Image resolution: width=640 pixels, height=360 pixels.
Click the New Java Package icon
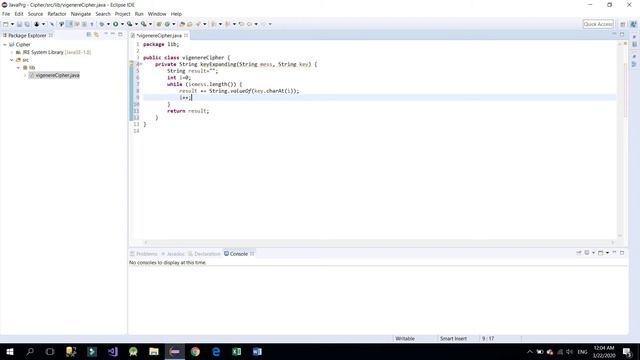pyautogui.click(x=159, y=24)
